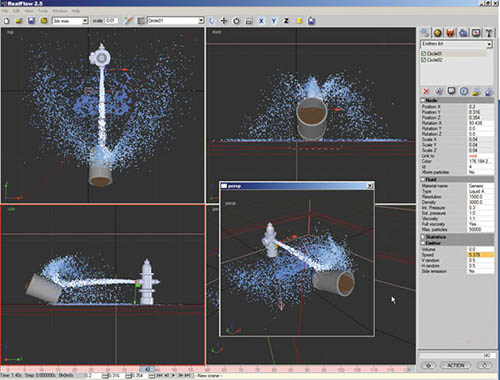Toggle the Y axis constraint
The width and height of the screenshot is (500, 380).
click(x=274, y=21)
